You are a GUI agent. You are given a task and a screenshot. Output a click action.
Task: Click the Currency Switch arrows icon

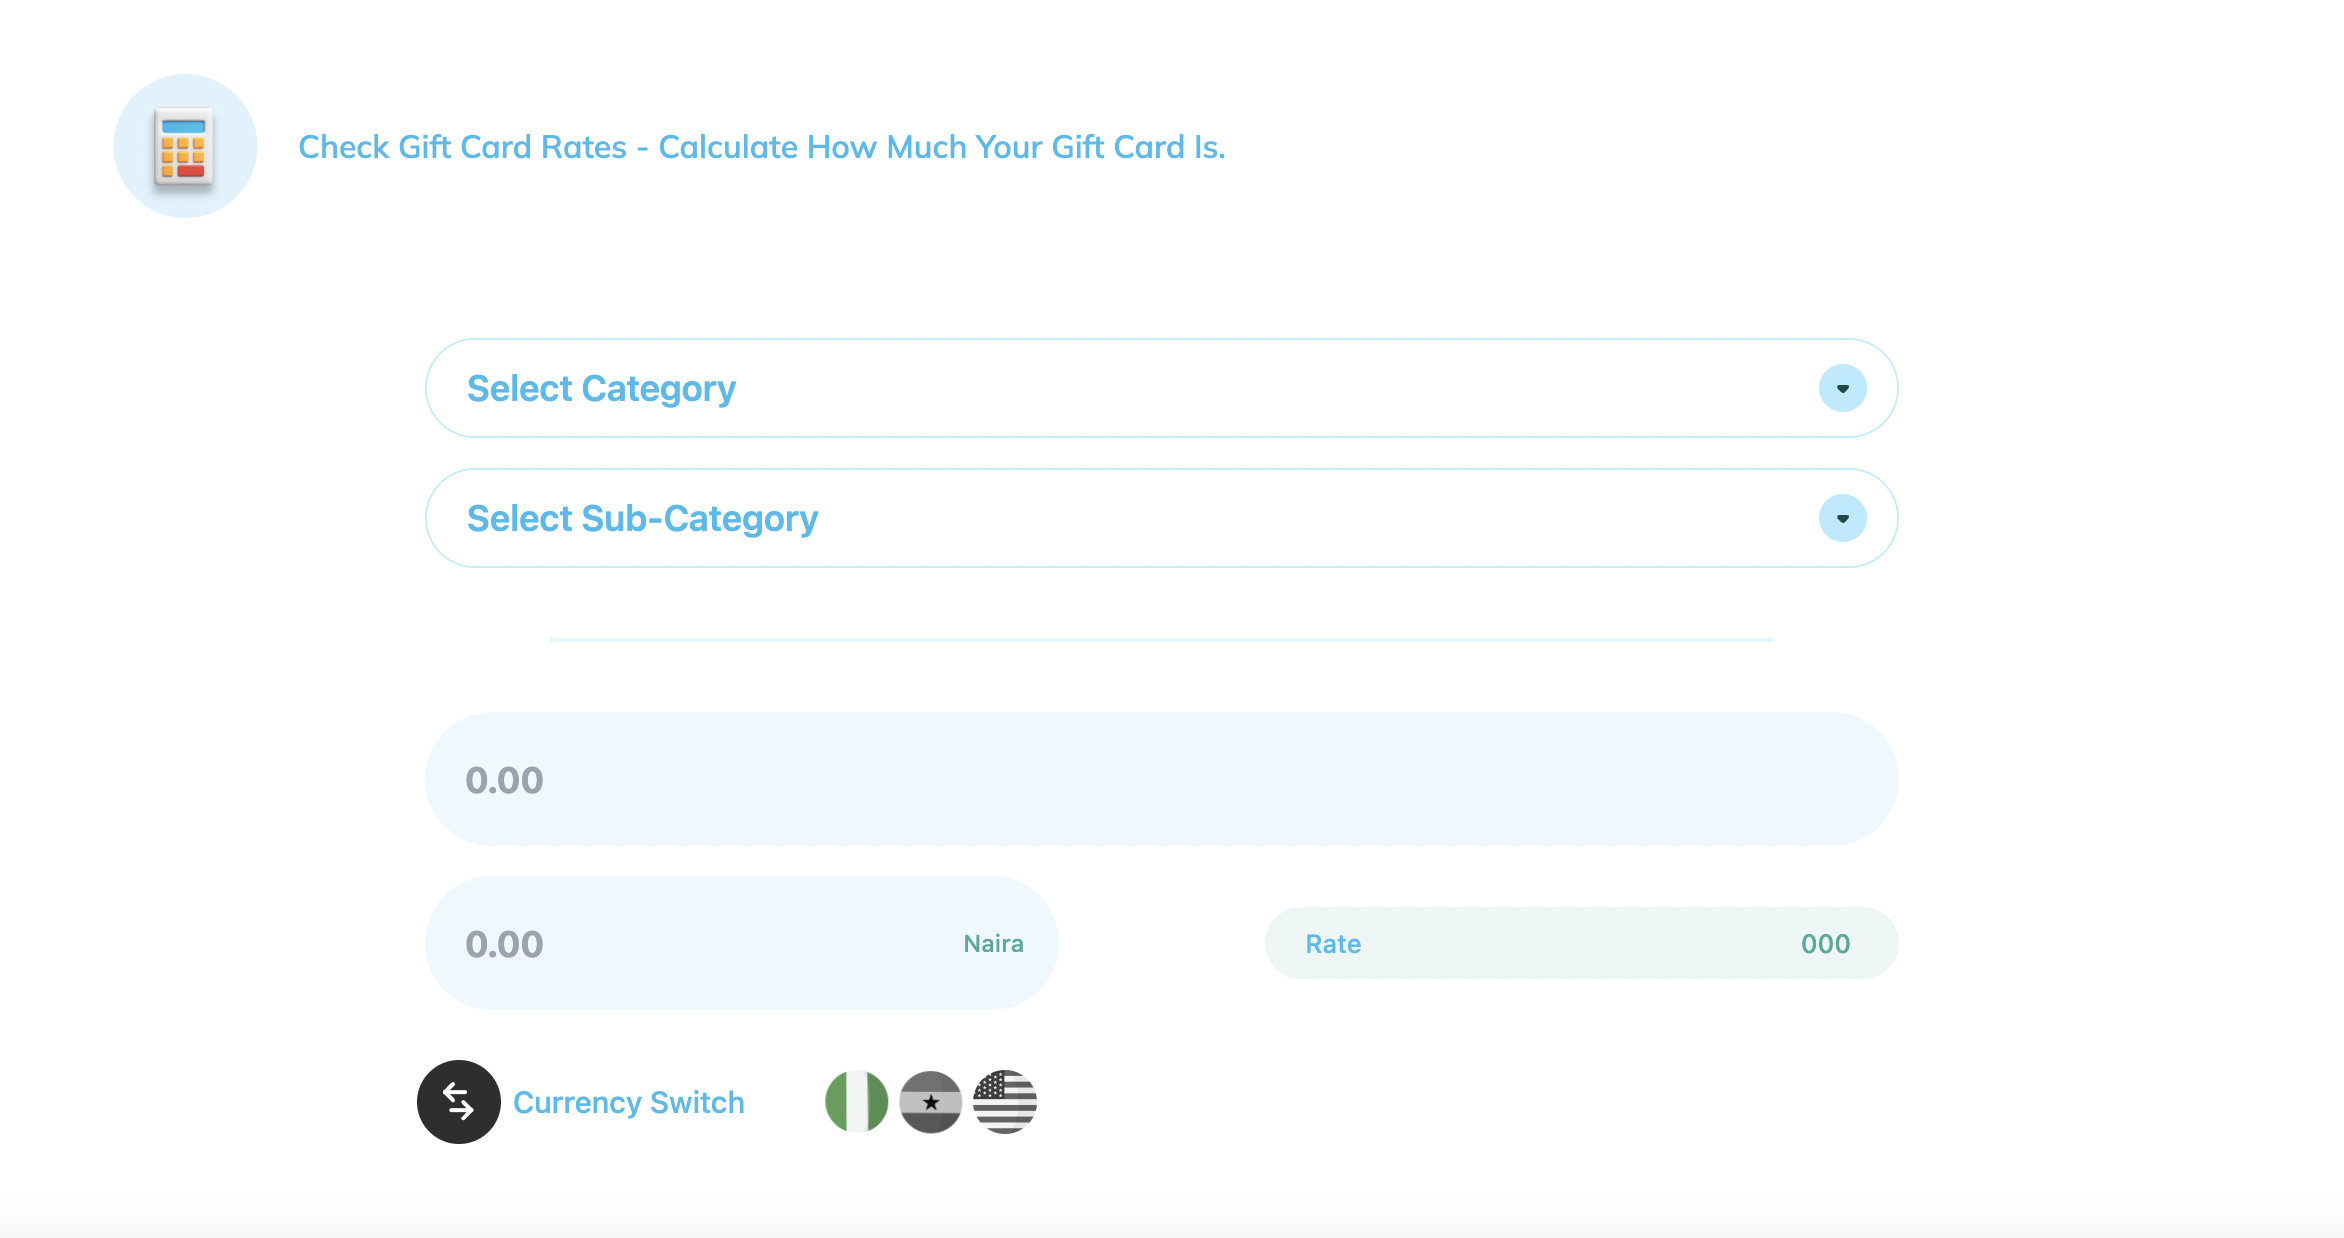(459, 1102)
